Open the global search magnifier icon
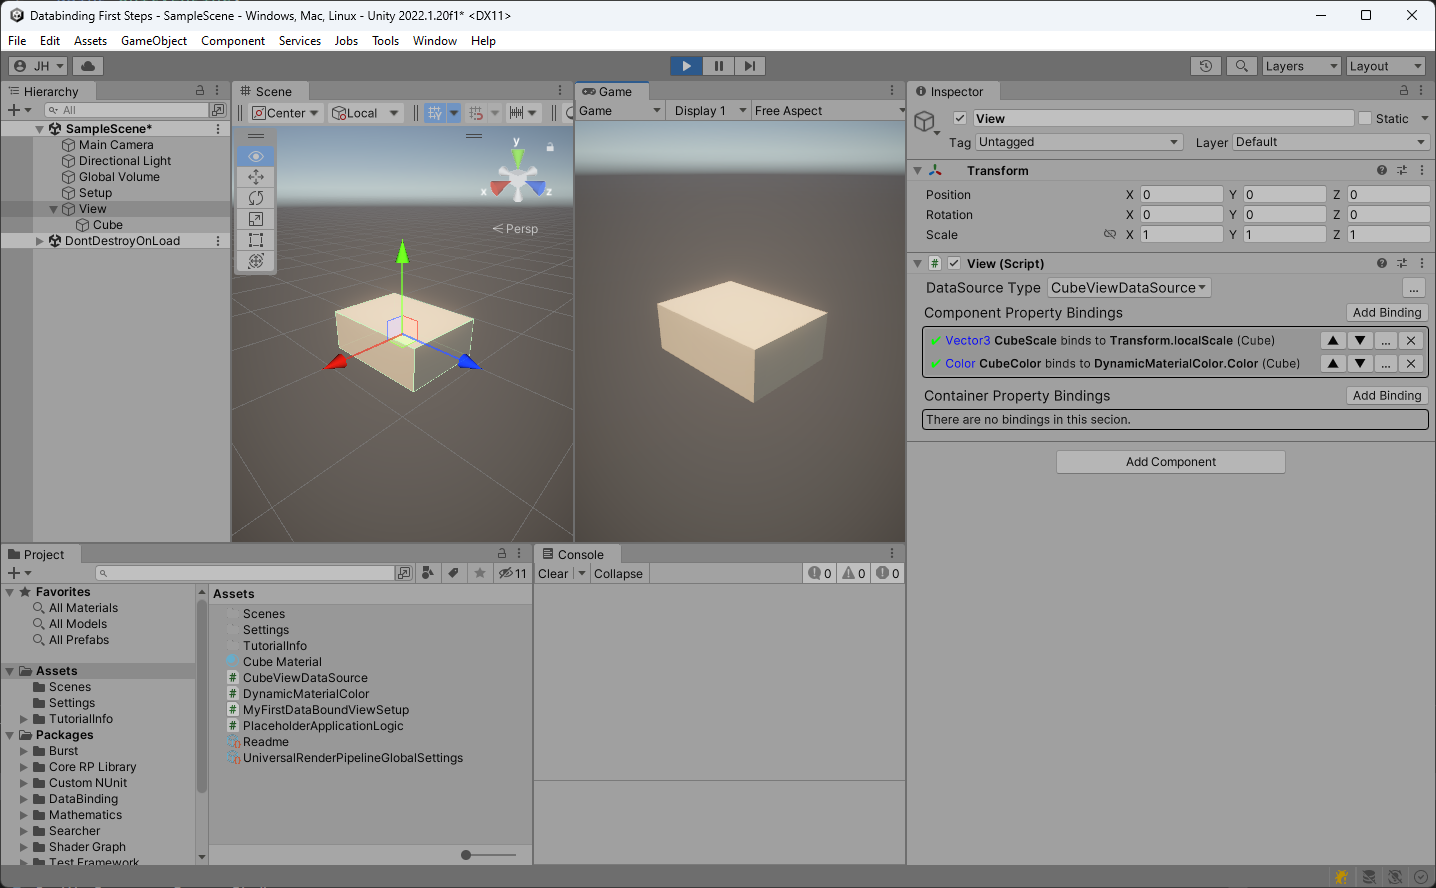1436x888 pixels. point(1241,66)
